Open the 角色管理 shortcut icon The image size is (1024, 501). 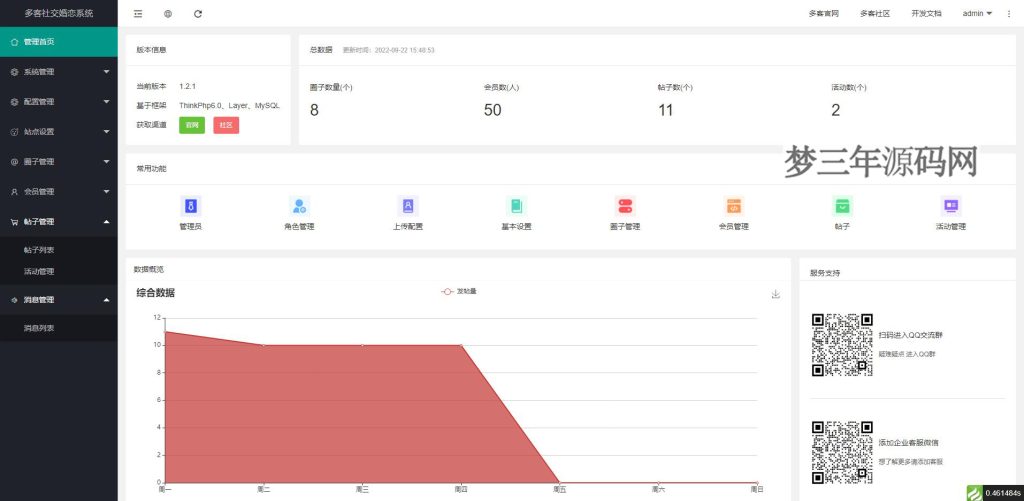point(299,206)
